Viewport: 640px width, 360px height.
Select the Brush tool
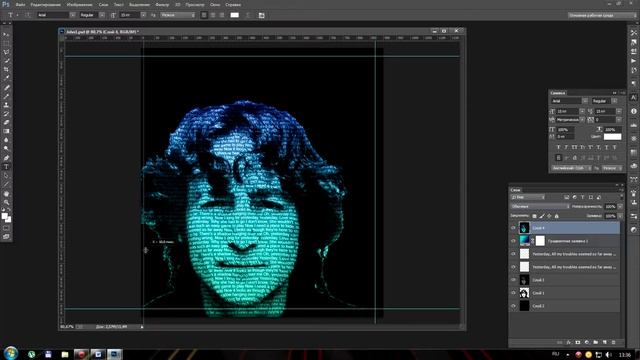[x=7, y=96]
